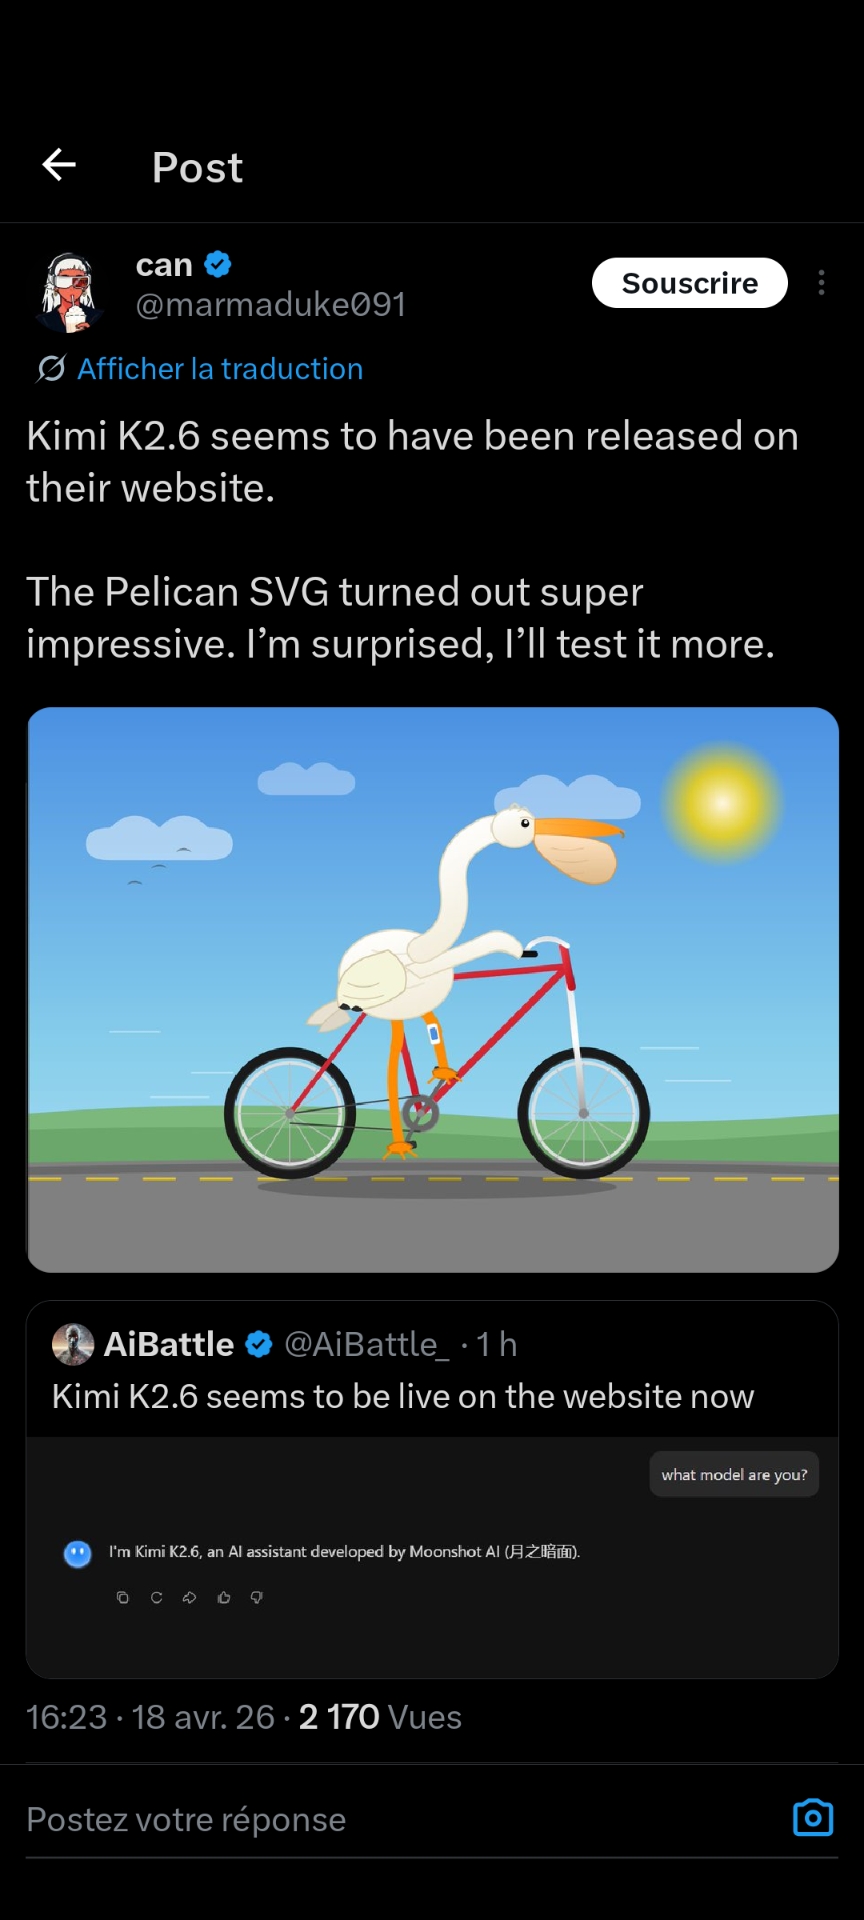Viewport: 864px width, 1920px height.
Task: Tap AiBattle's verified badge
Action: click(259, 1345)
